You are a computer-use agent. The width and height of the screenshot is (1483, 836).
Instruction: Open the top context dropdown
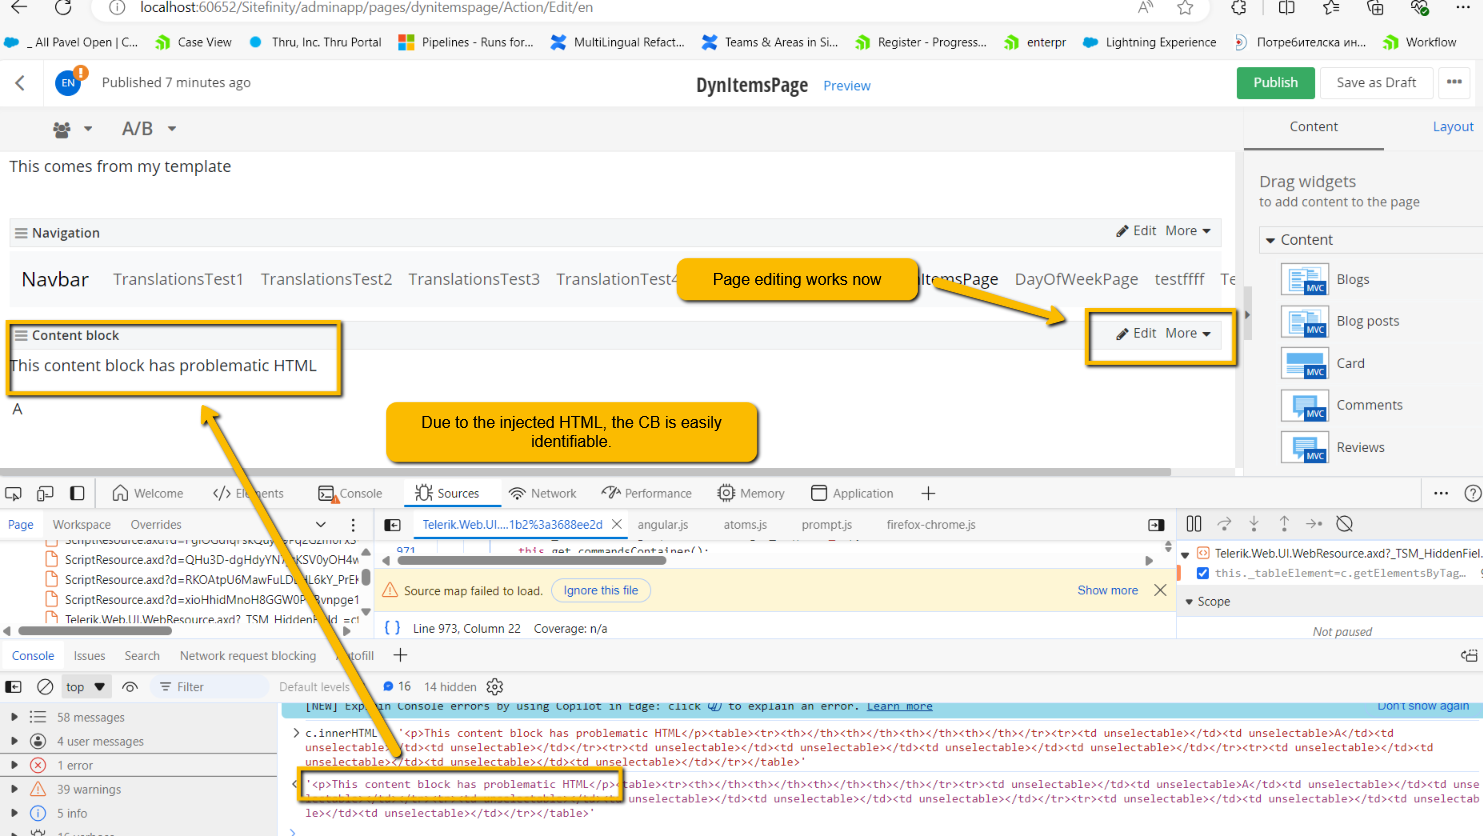(85, 687)
